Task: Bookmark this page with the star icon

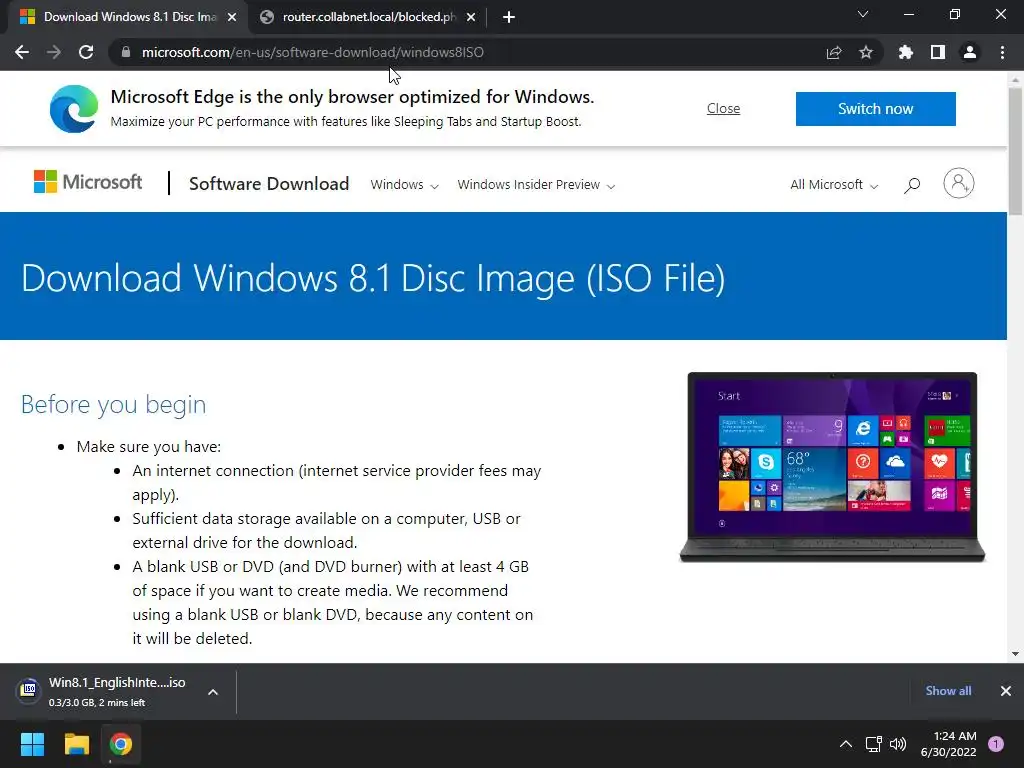Action: pyautogui.click(x=866, y=52)
